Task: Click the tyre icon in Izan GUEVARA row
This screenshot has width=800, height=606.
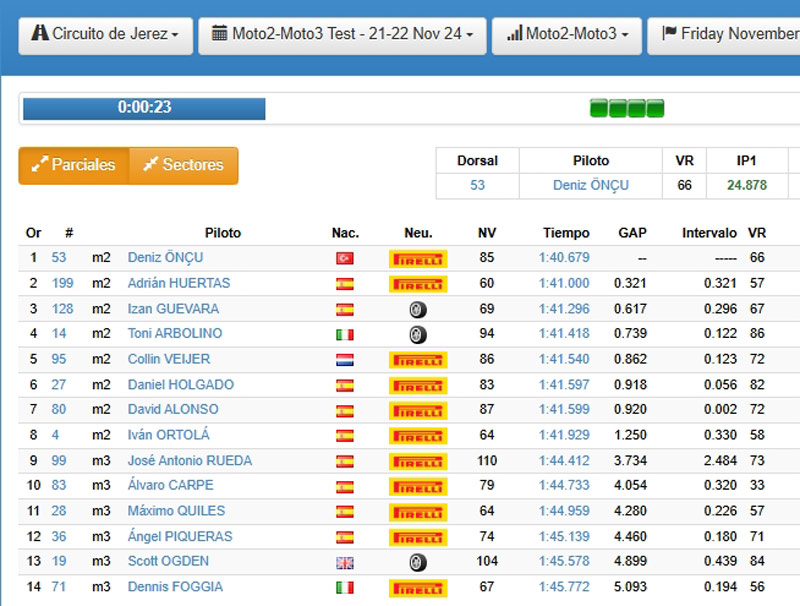Action: pyautogui.click(x=418, y=310)
